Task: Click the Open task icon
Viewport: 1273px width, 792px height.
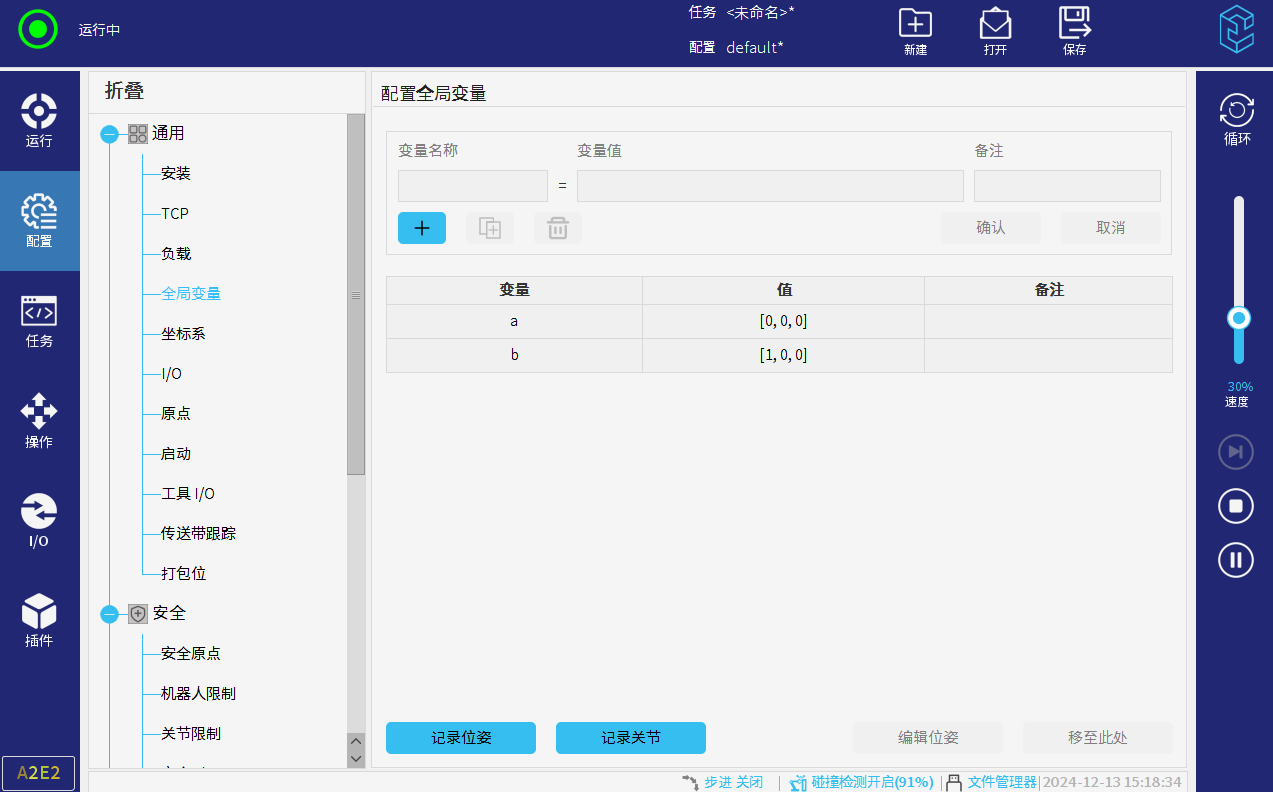Action: tap(995, 24)
